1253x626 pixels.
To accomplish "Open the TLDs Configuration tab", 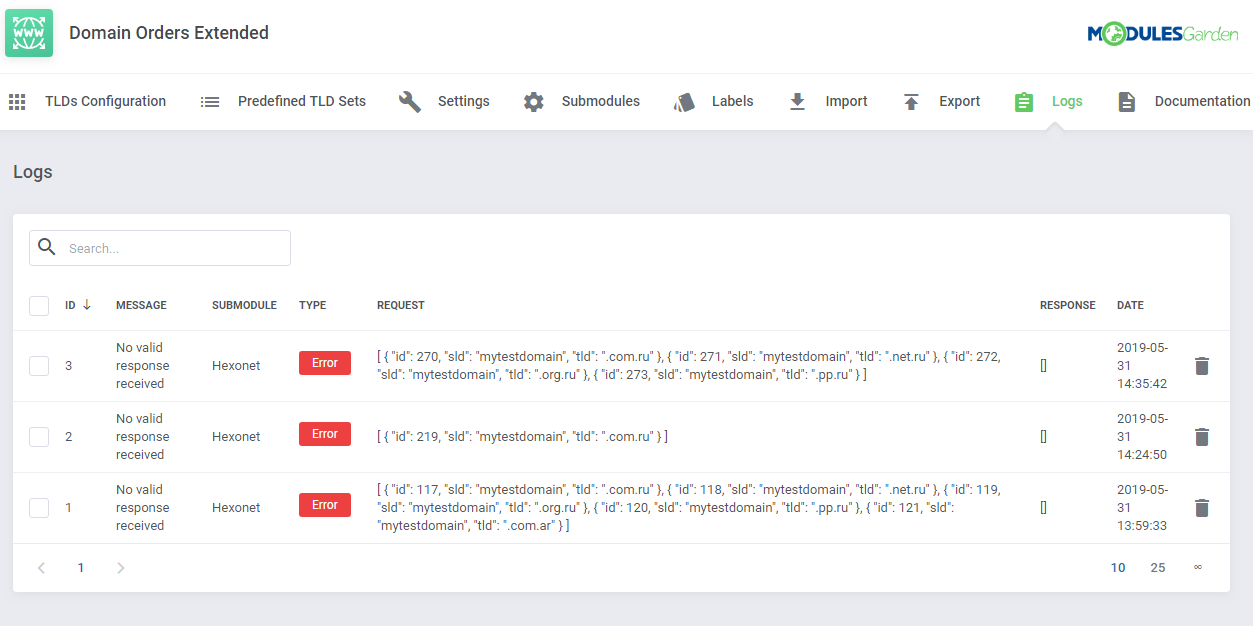I will click(x=105, y=101).
